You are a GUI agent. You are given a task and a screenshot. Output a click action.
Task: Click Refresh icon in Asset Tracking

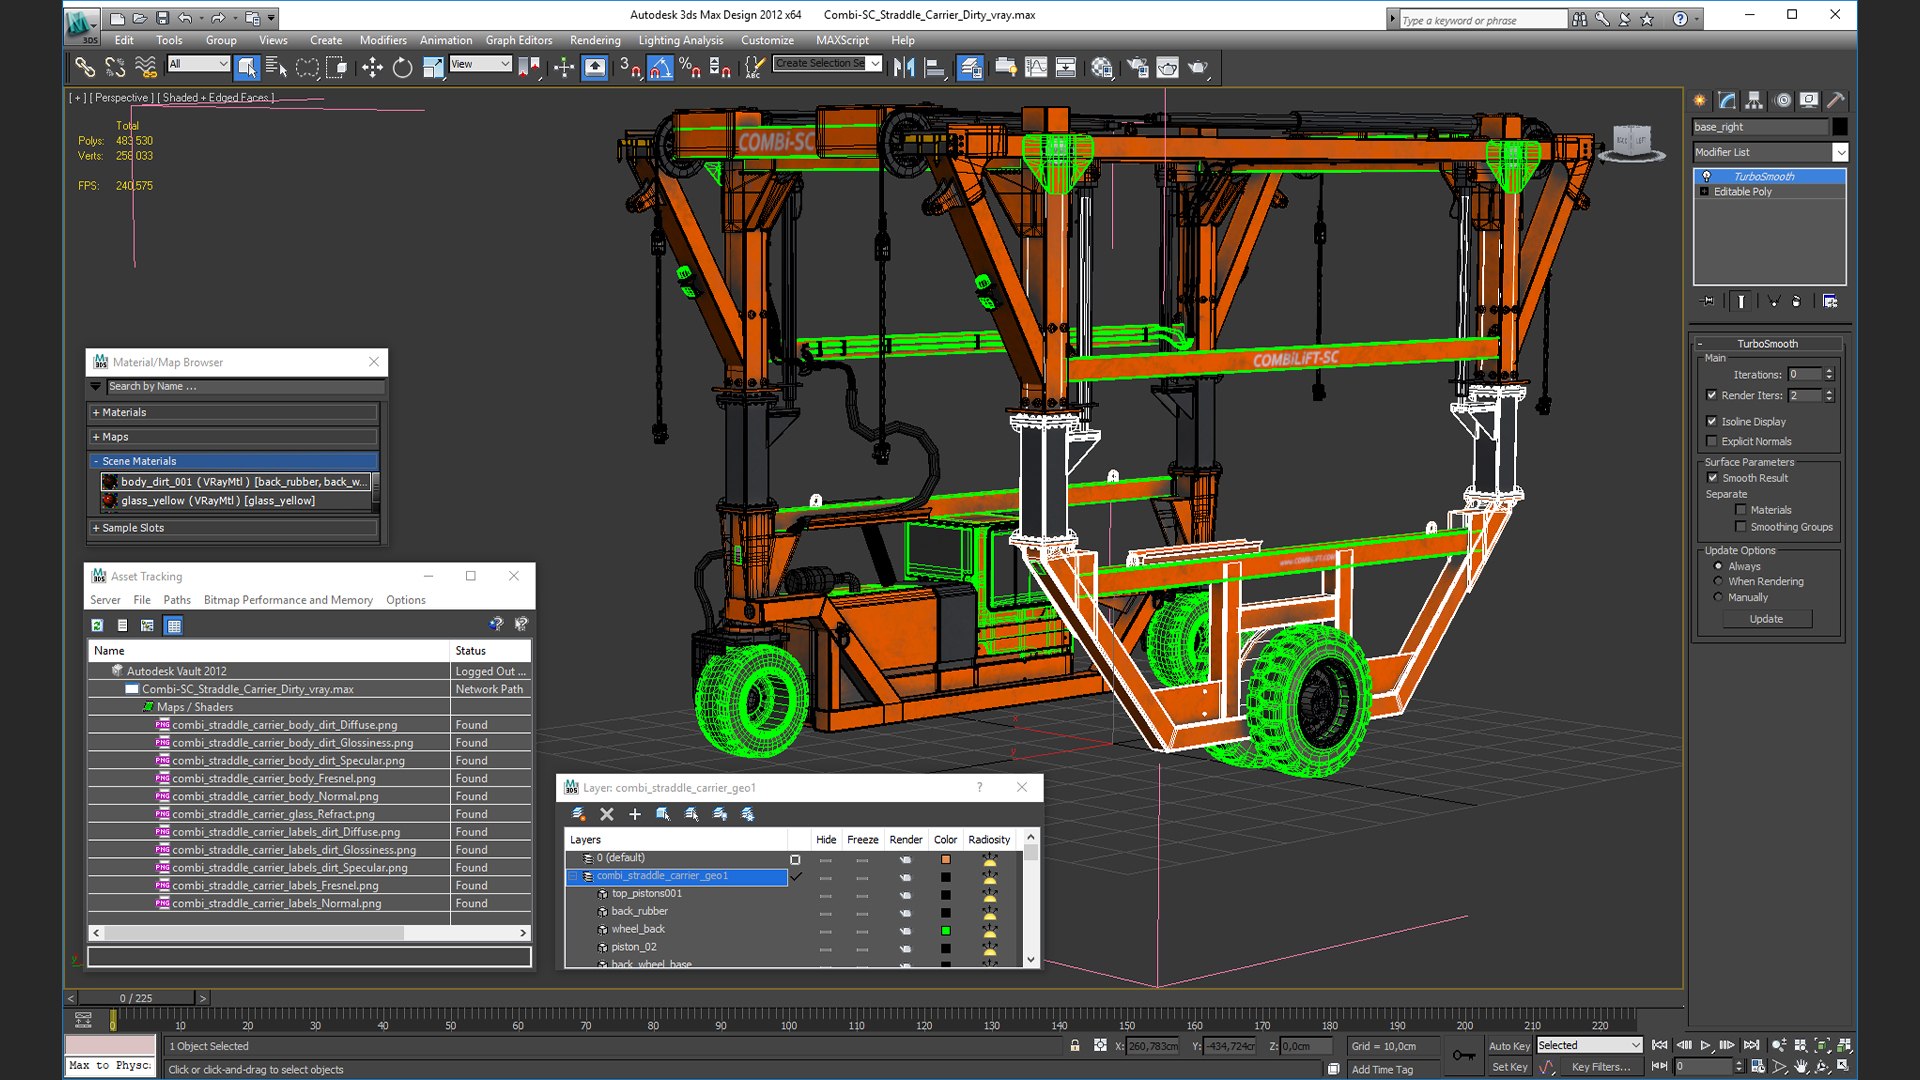click(97, 626)
